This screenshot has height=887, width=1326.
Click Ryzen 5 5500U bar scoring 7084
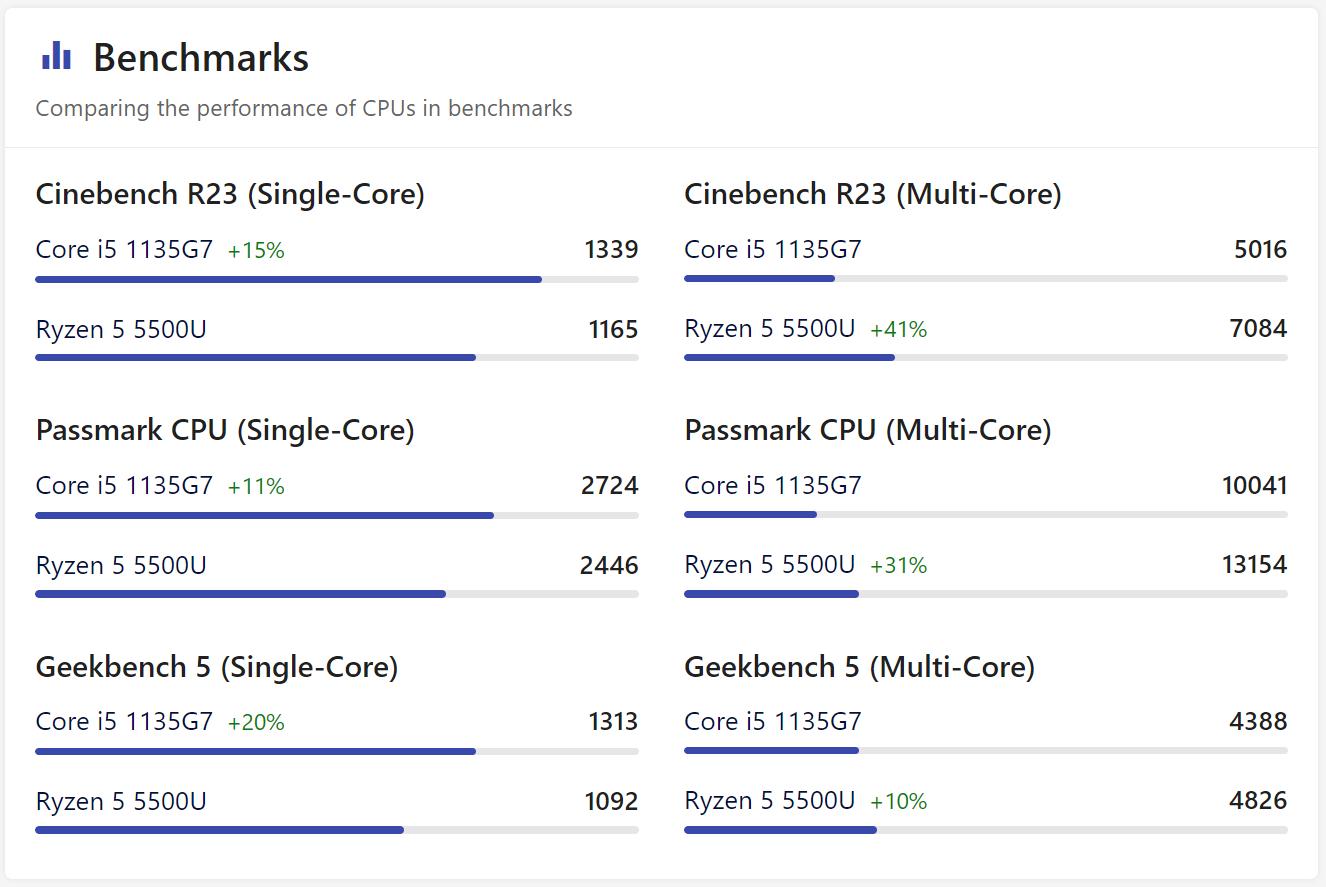(789, 357)
